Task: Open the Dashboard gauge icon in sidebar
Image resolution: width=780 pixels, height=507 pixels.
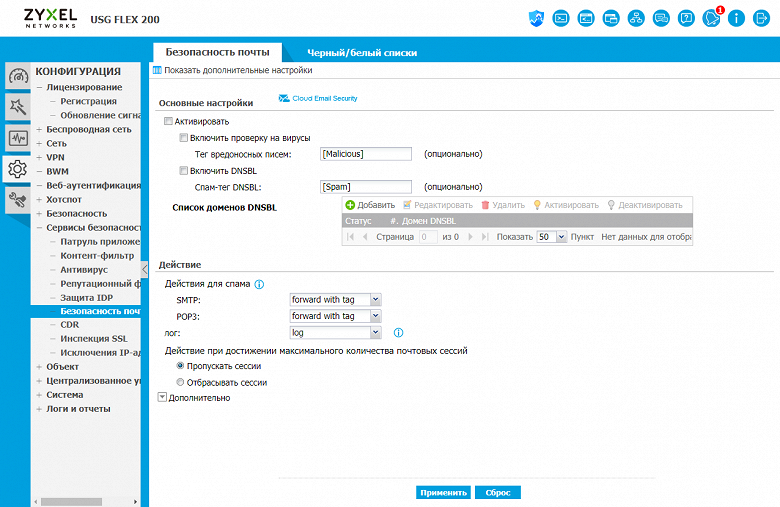Action: tap(18, 76)
